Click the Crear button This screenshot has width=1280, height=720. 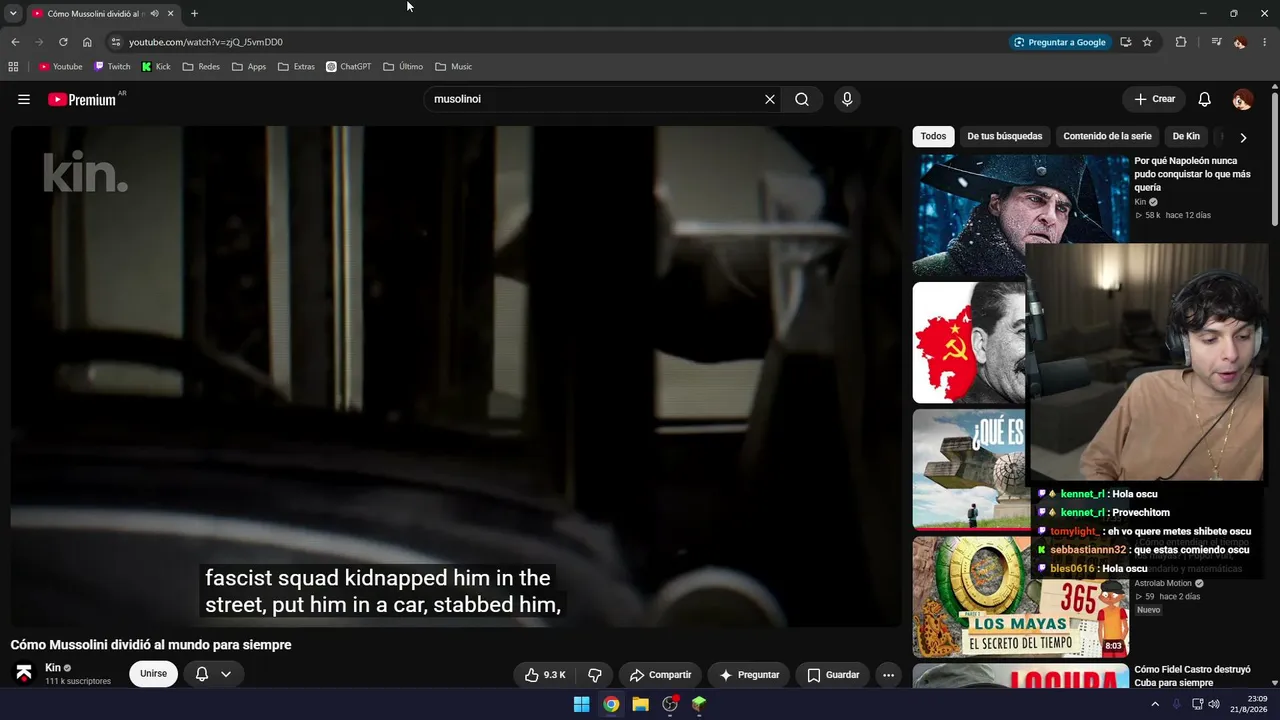click(x=1154, y=99)
